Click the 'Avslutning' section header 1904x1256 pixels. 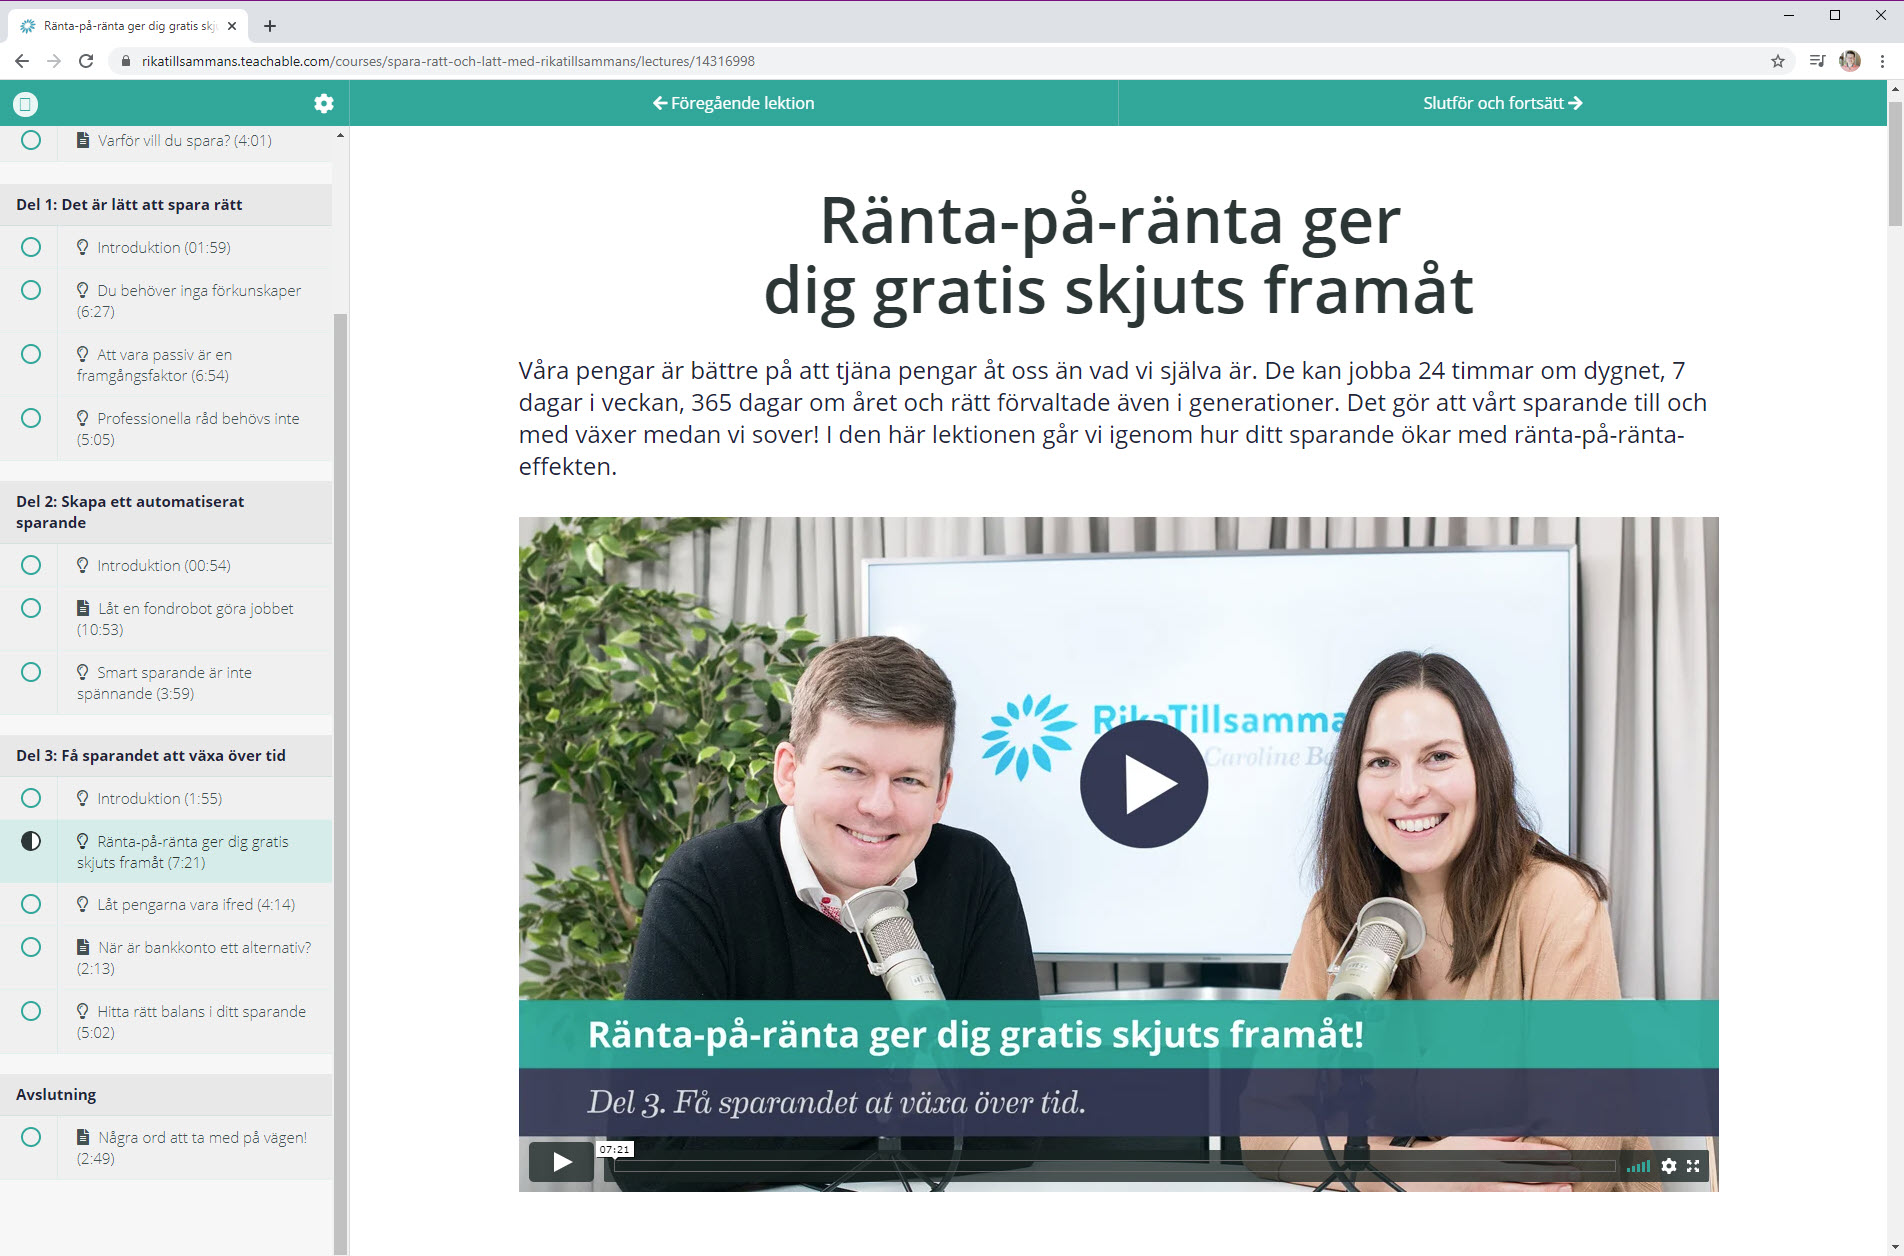[x=55, y=1094]
